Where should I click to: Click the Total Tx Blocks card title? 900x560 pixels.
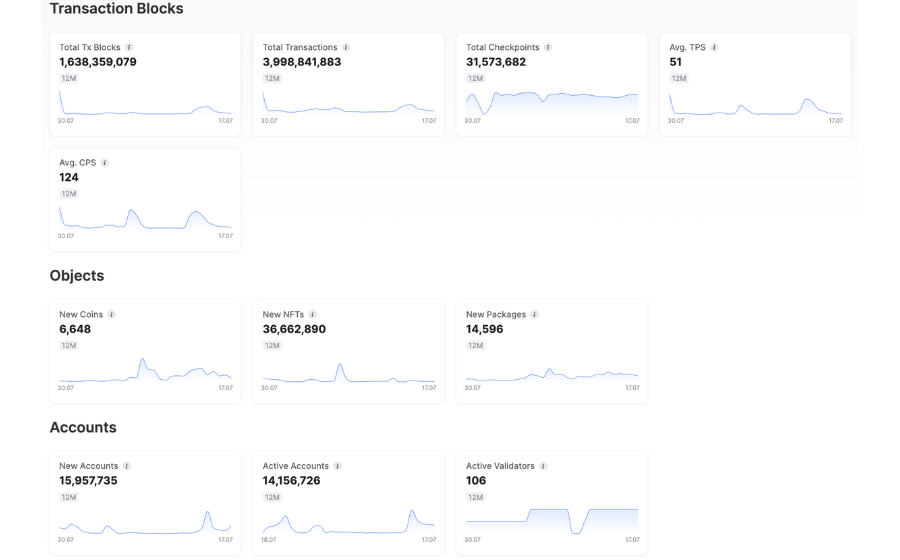90,48
